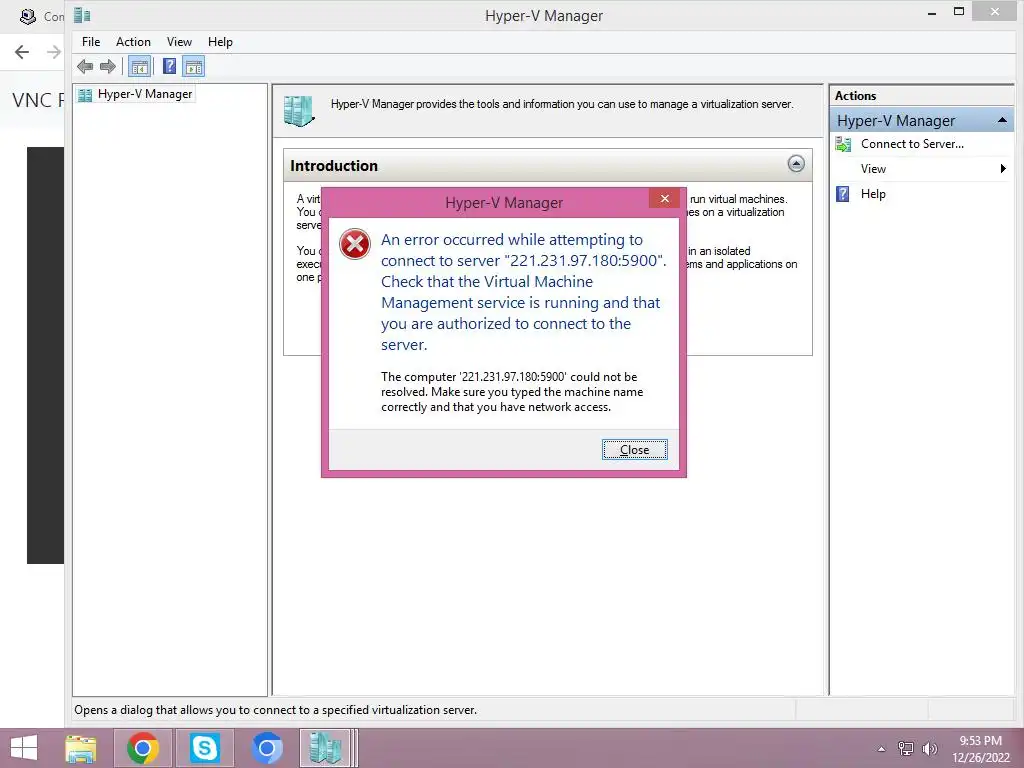Click the Forward arrow in the toolbar
Image resolution: width=1024 pixels, height=768 pixels.
click(x=108, y=66)
